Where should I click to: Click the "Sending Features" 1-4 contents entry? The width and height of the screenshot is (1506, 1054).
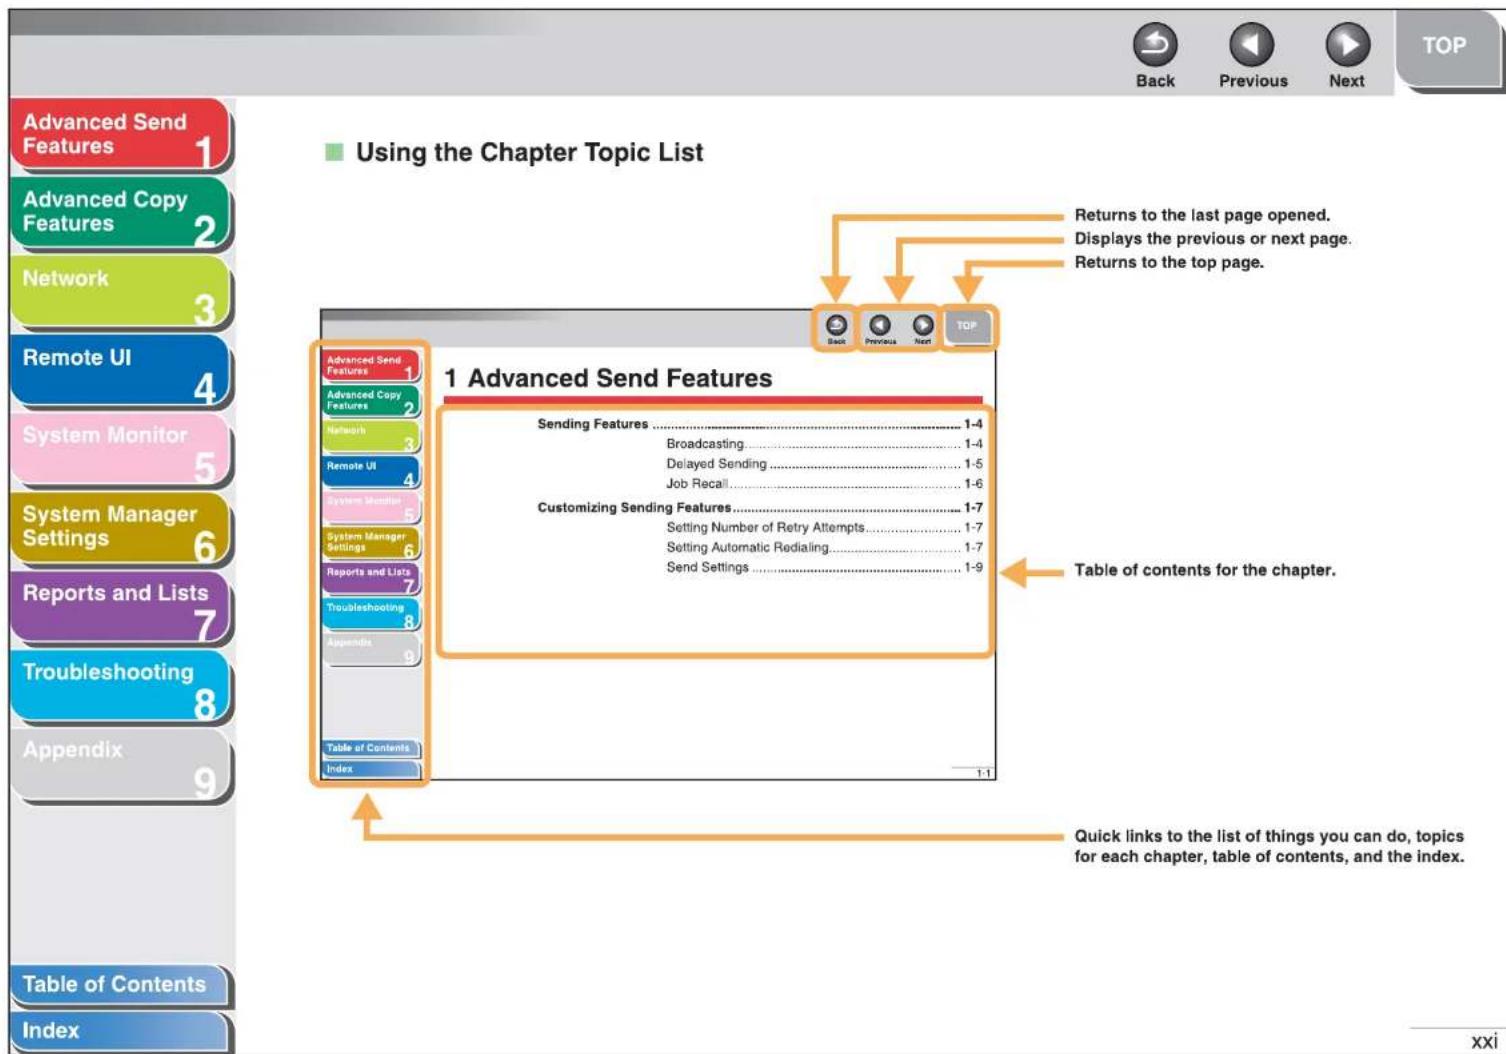coord(759,424)
